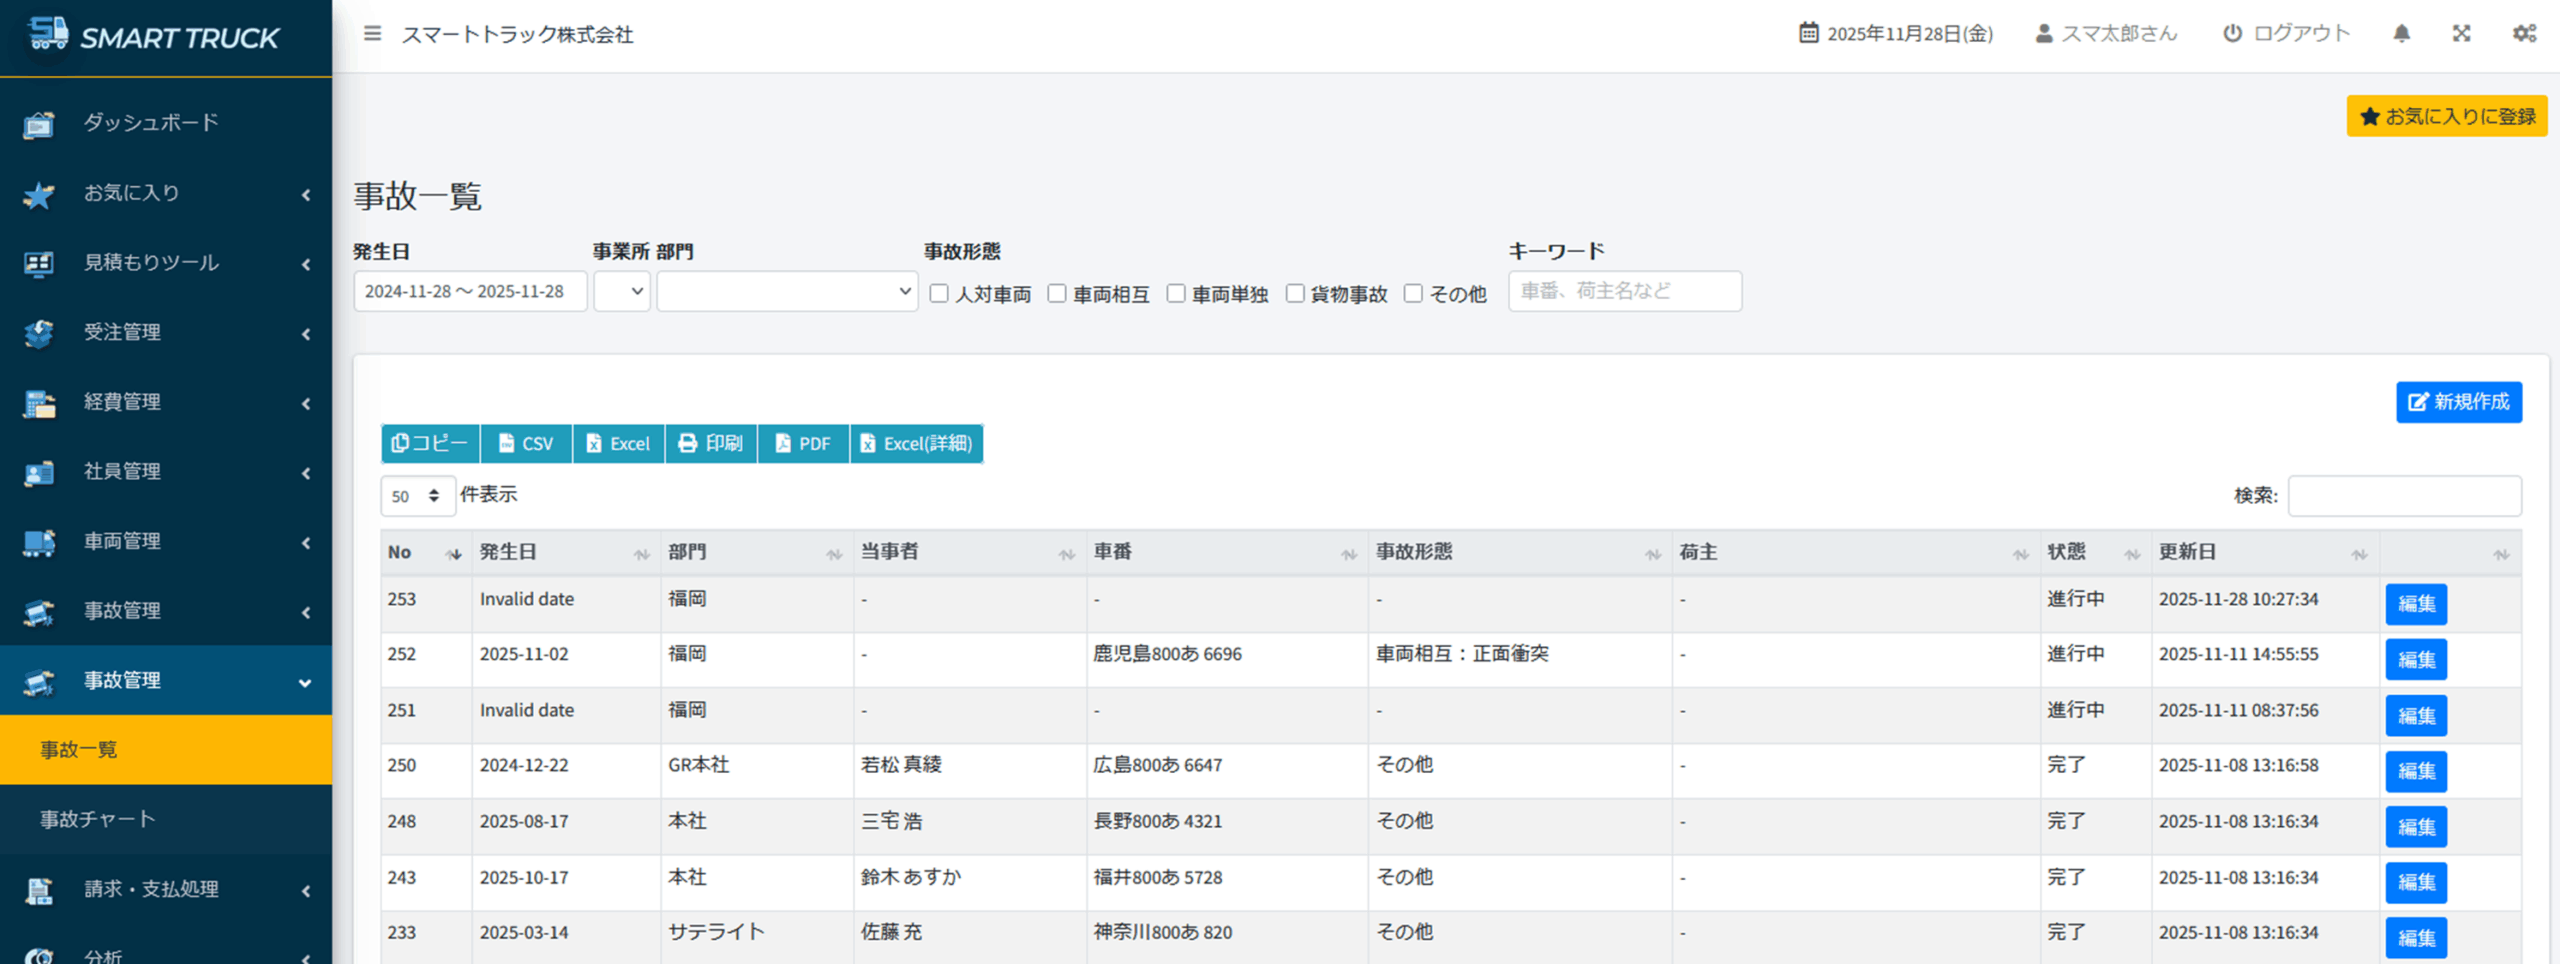Click the Smart Truck logo
Viewport: 2560px width, 964px height.
(154, 37)
